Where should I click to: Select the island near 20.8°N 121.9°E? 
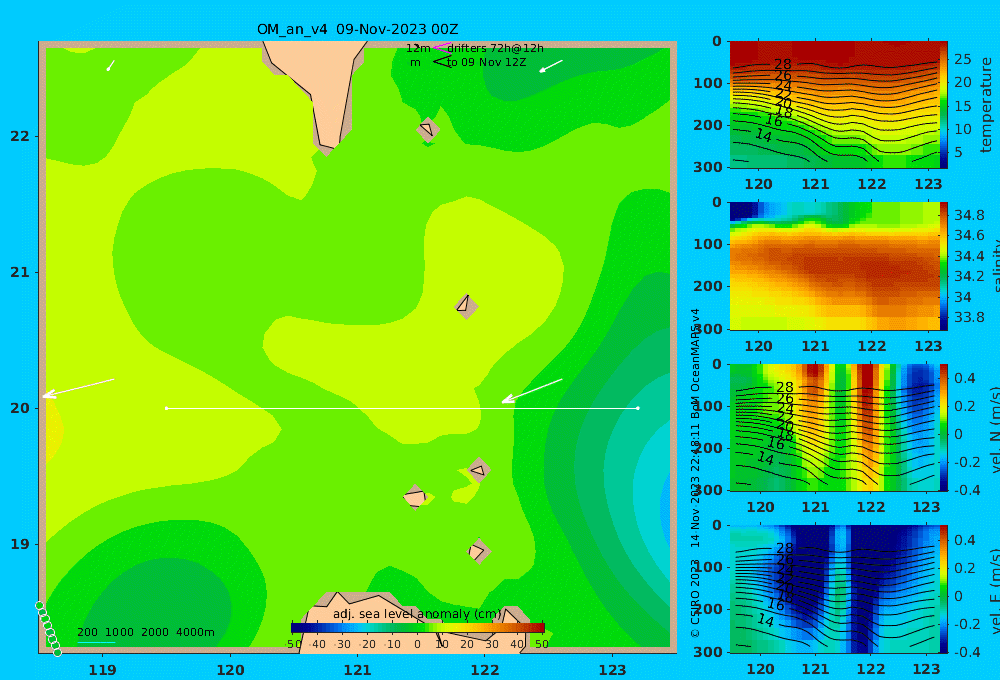(466, 306)
